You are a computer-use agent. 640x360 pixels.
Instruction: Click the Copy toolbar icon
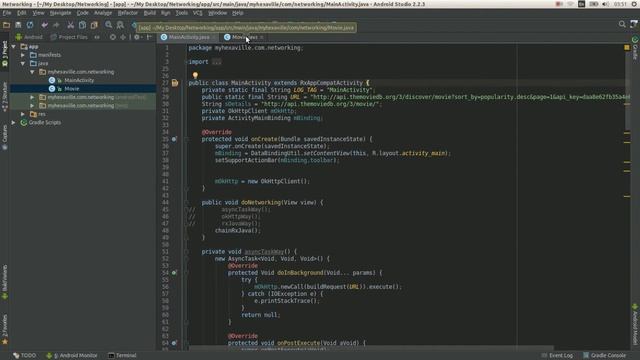82,25
